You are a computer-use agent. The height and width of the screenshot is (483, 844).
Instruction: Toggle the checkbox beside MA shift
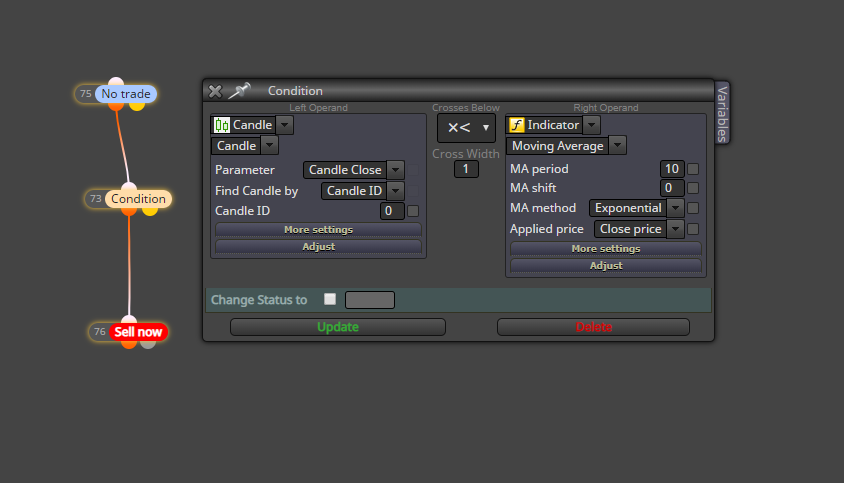point(693,188)
